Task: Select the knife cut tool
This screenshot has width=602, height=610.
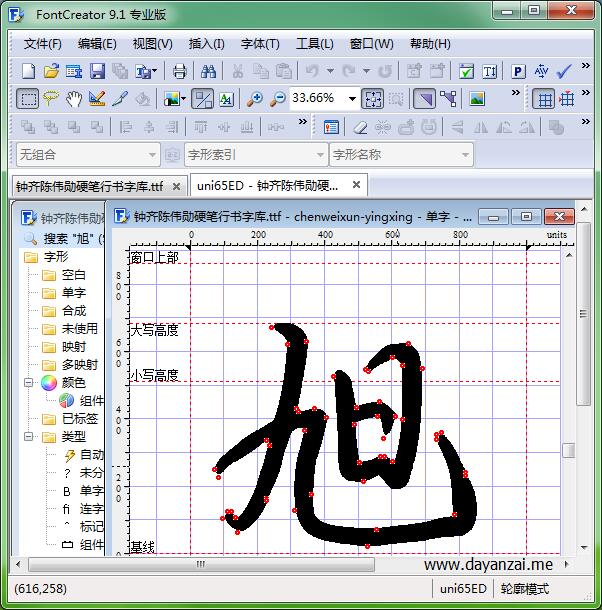Action: pyautogui.click(x=120, y=99)
